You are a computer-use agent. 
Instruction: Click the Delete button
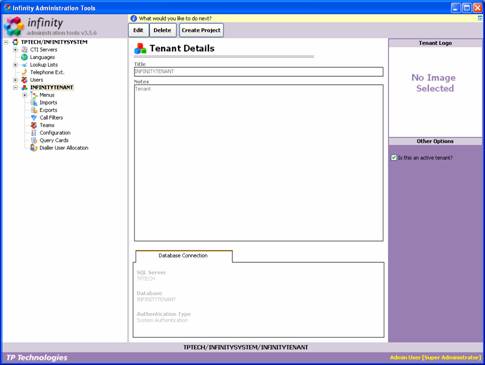tap(162, 30)
